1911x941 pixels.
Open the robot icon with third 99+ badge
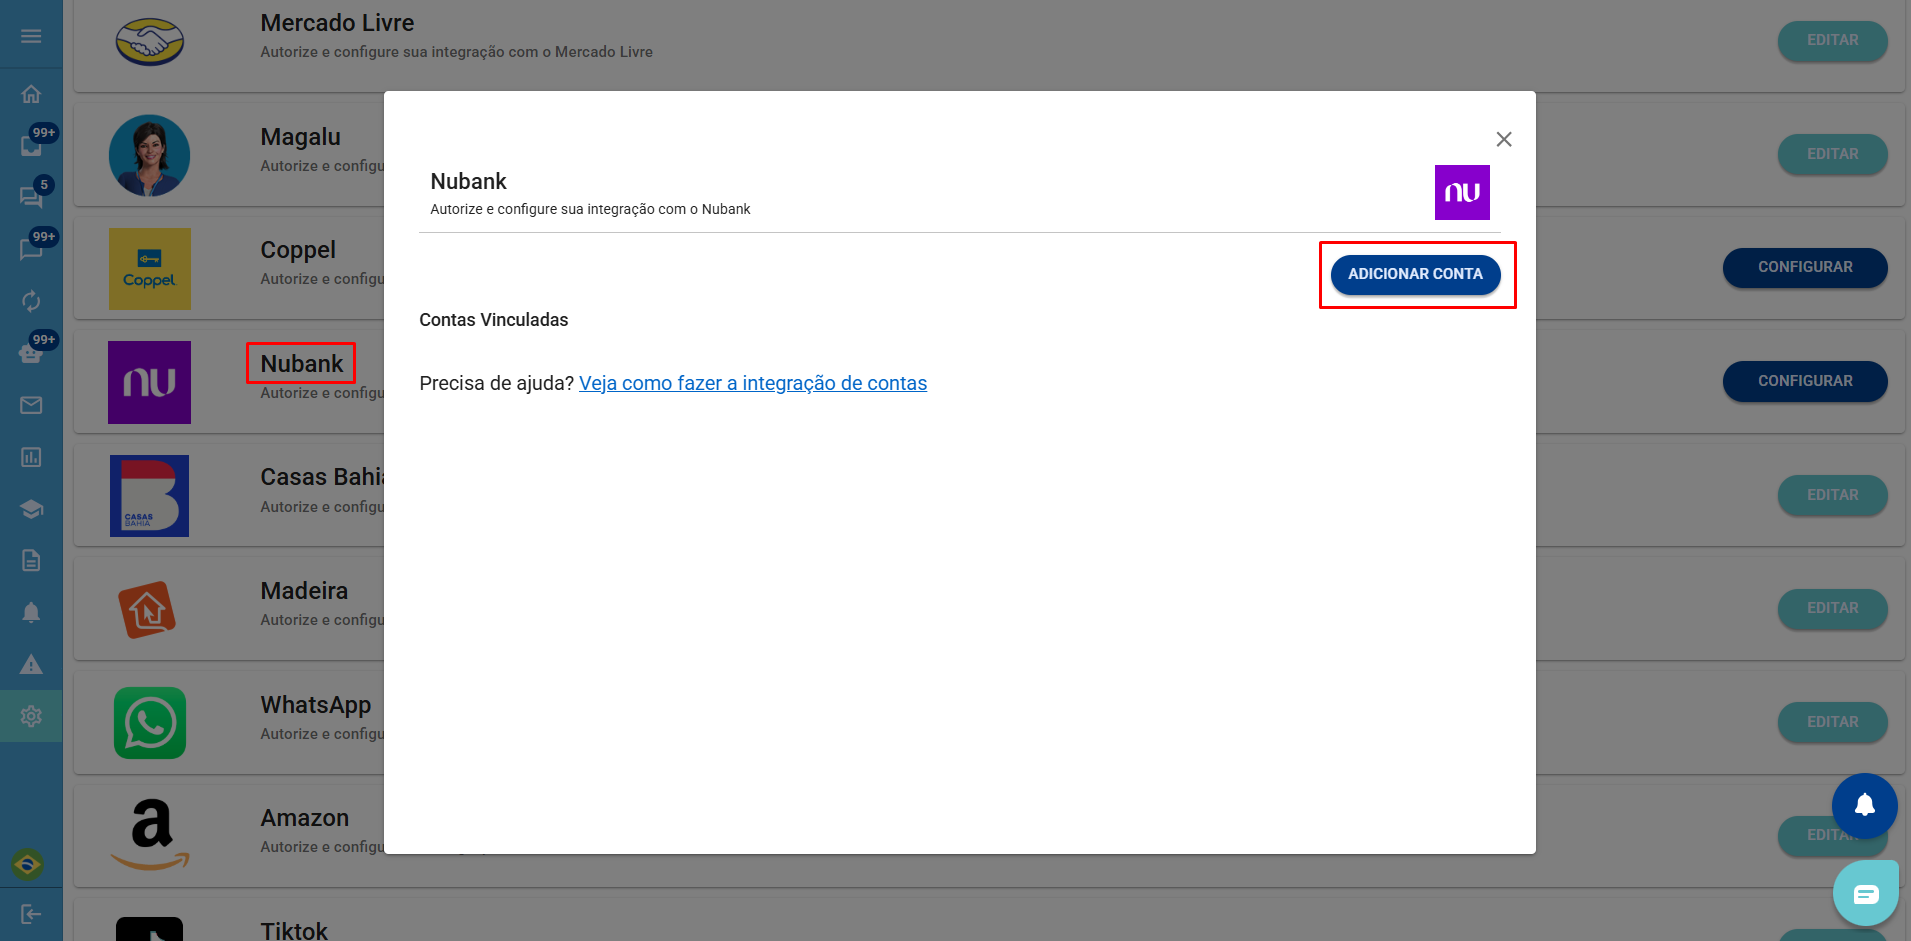[x=31, y=353]
